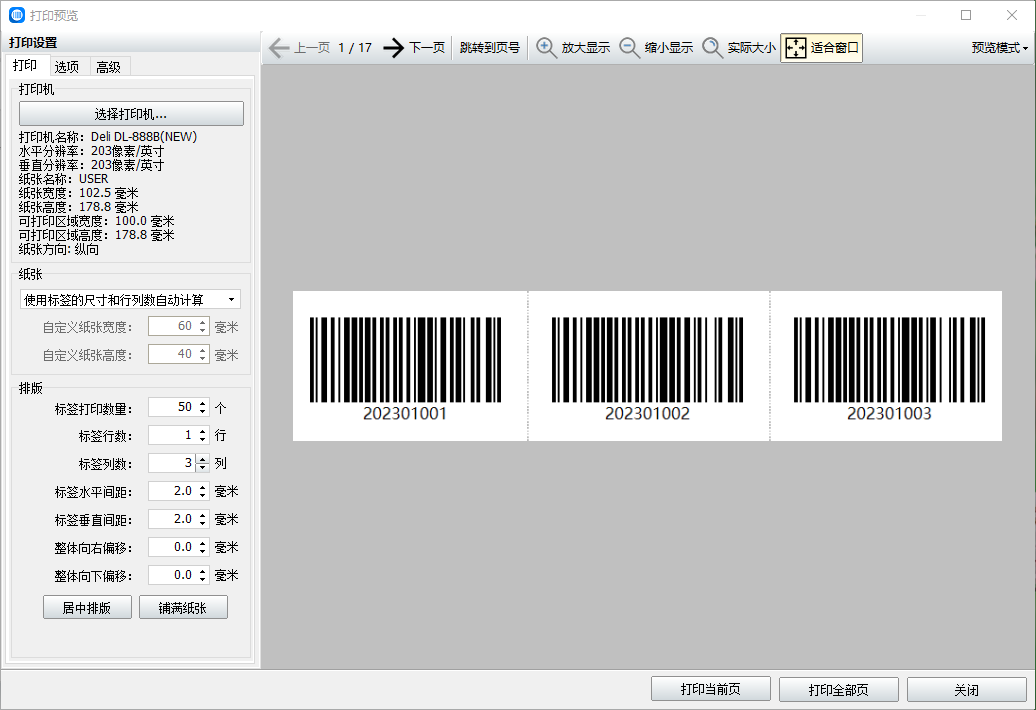Decrease 标签行数 with down arrow
Viewport: 1036px width, 710px height.
pos(203,440)
